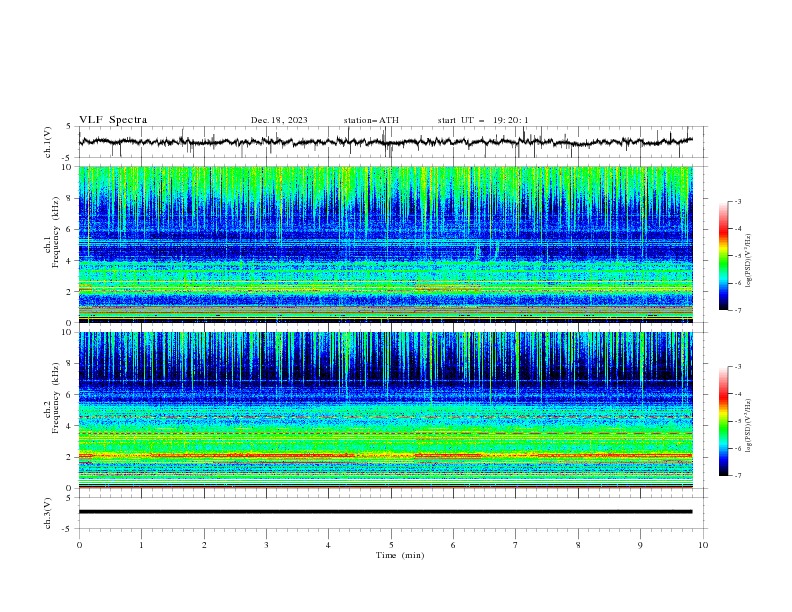Click inside the ch.2 spectrogram panel

[x=385, y=410]
